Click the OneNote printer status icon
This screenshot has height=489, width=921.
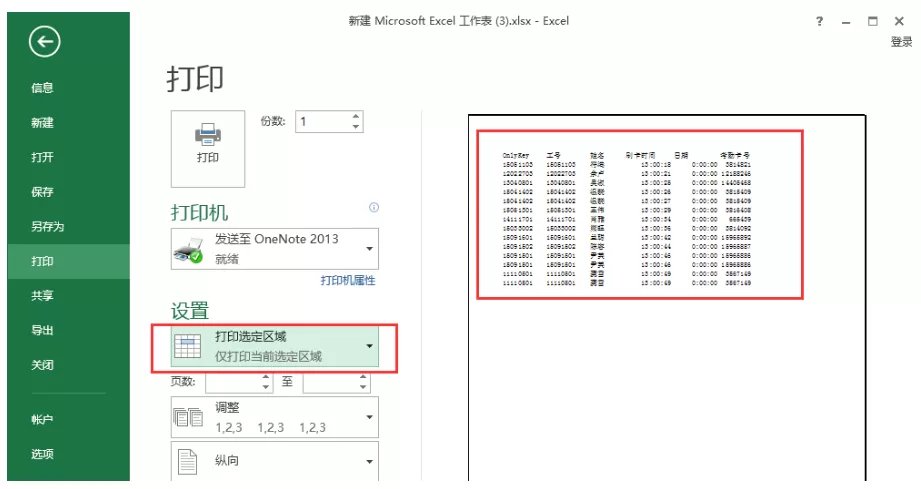(x=188, y=249)
